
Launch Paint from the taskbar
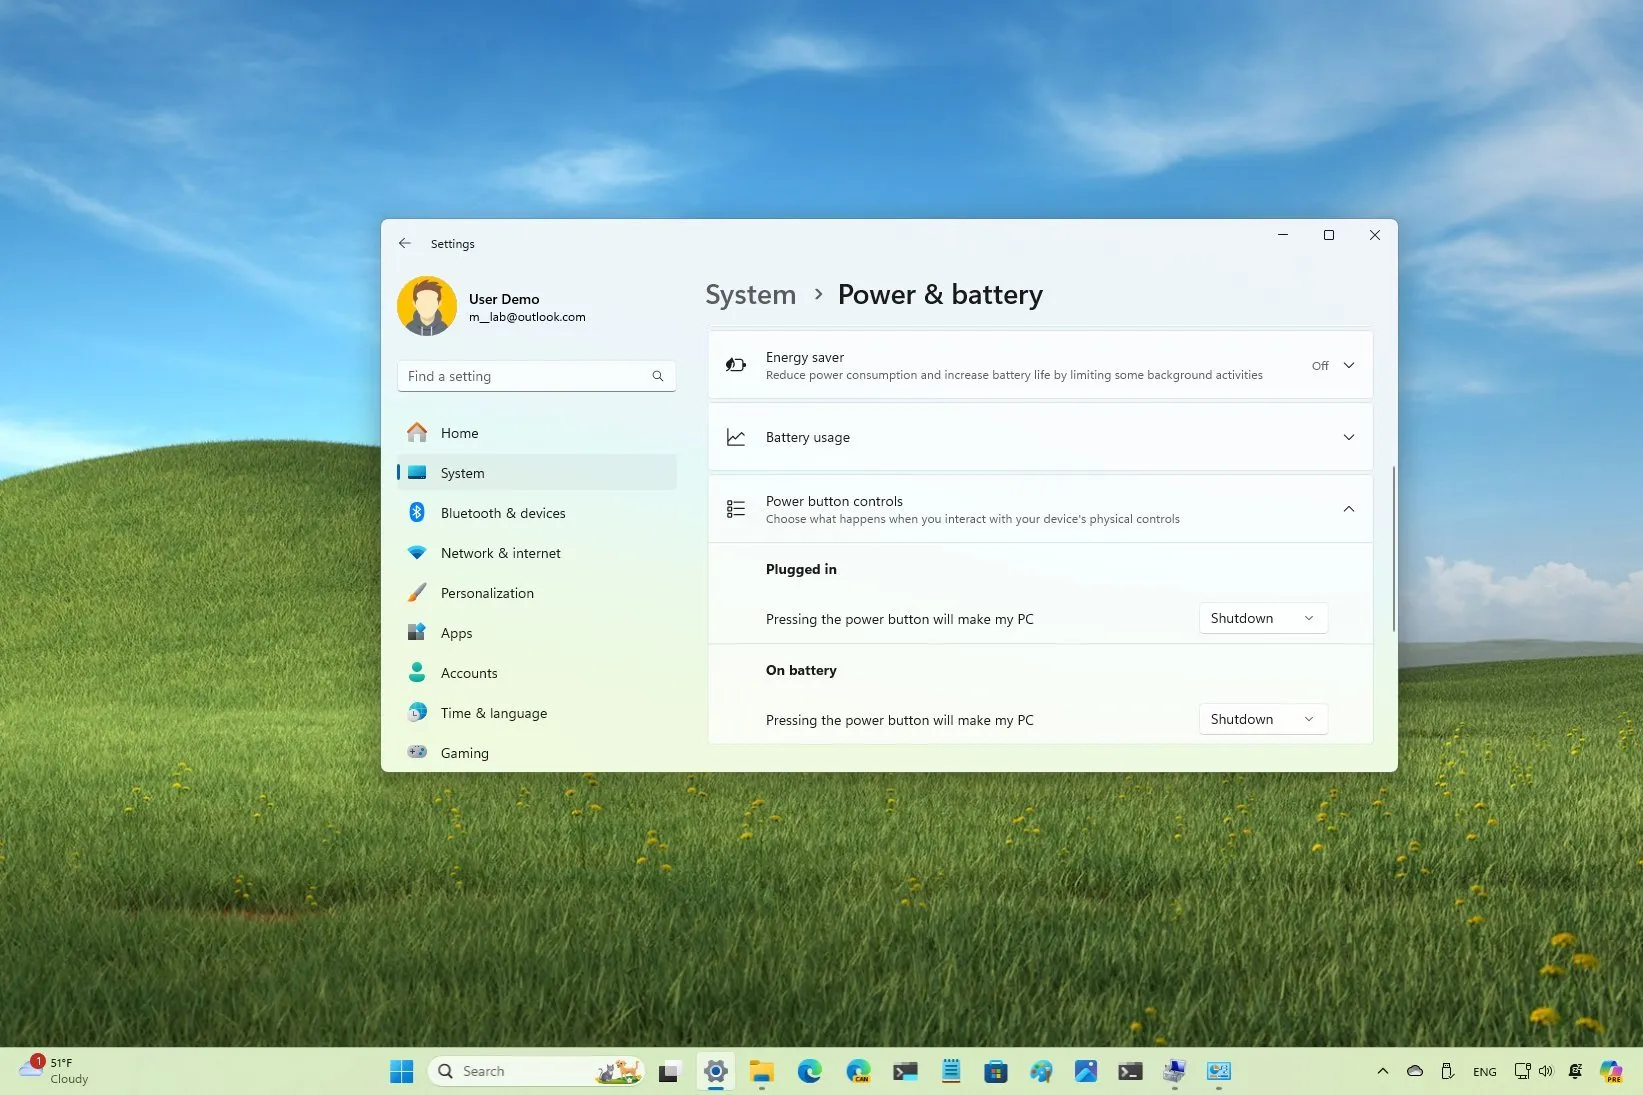(x=1043, y=1071)
